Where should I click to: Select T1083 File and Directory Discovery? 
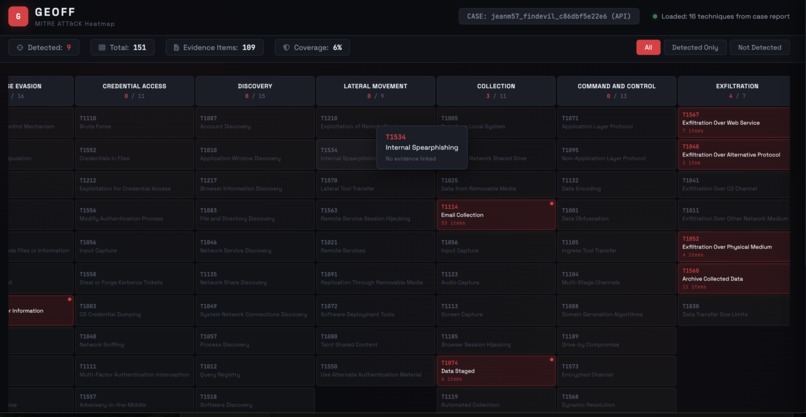coord(255,214)
